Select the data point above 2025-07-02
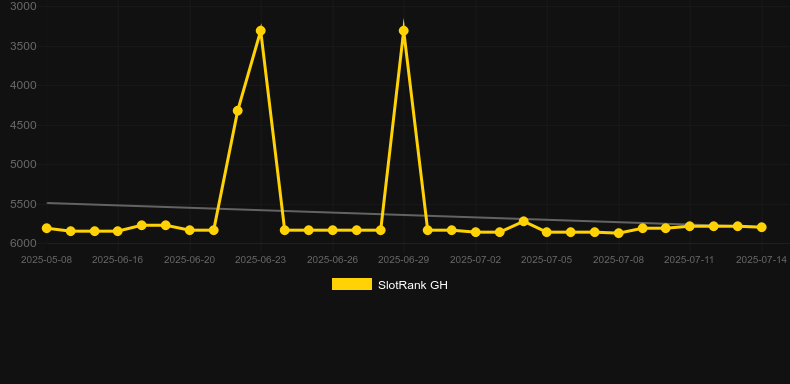This screenshot has width=790, height=384. 475,232
